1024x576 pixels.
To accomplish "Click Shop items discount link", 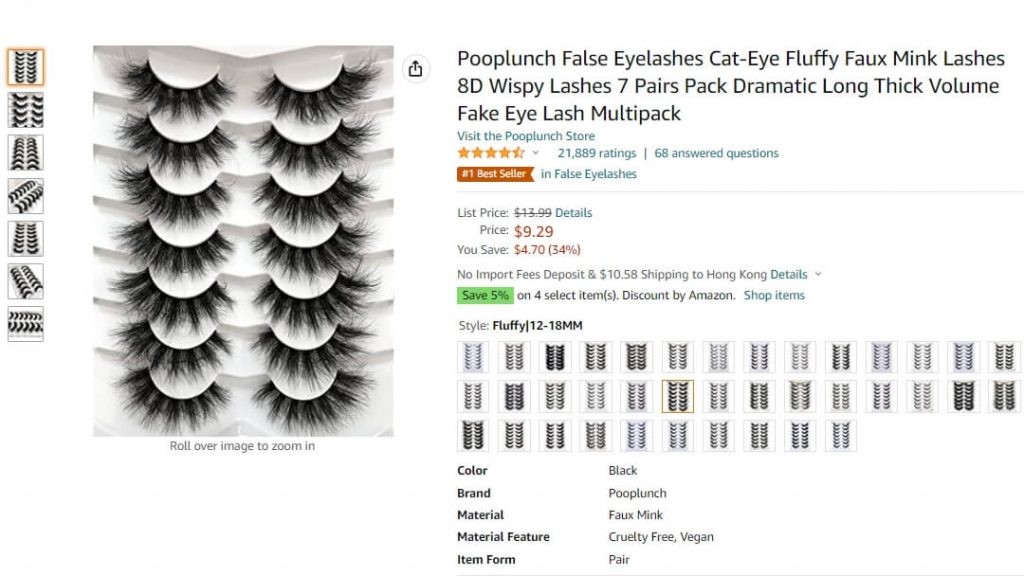I will [774, 295].
